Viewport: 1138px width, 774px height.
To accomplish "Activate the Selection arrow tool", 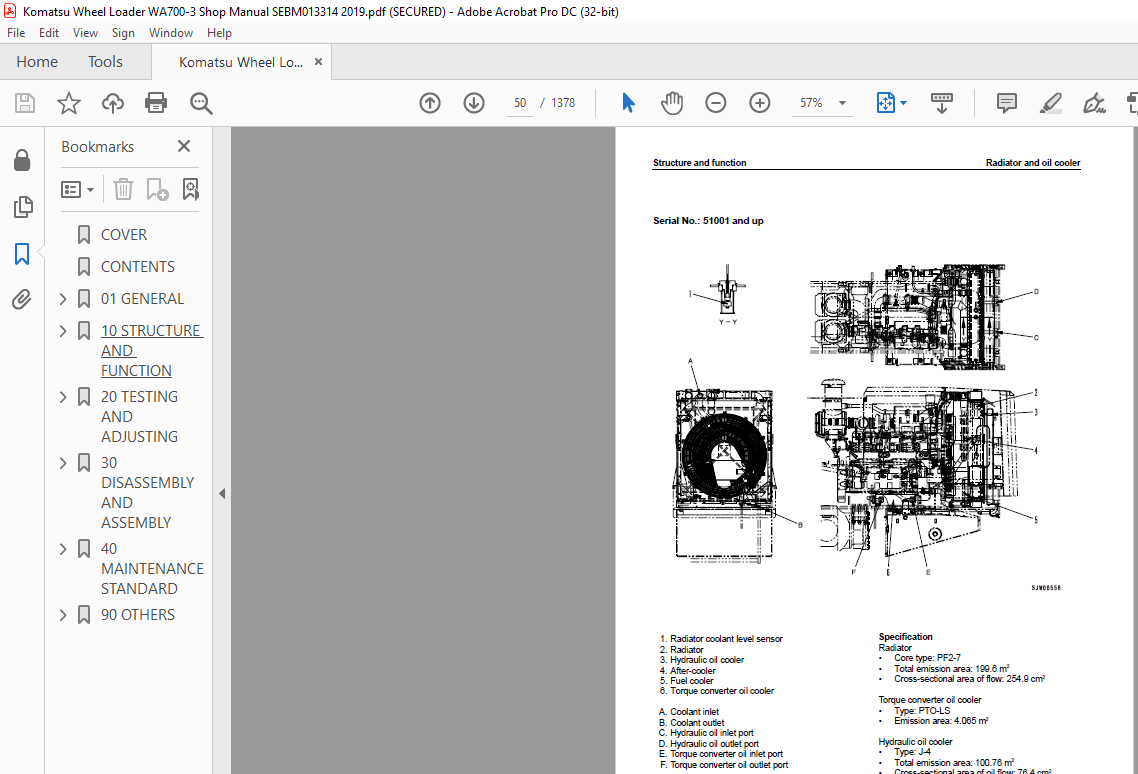I will click(x=629, y=103).
